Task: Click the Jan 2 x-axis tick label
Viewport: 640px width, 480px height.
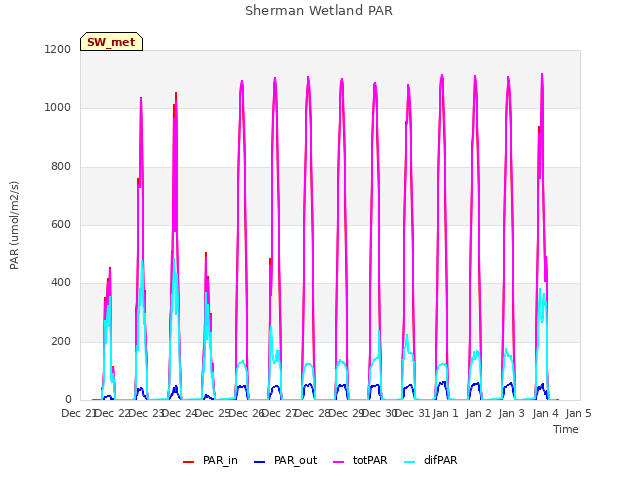Action: (478, 413)
